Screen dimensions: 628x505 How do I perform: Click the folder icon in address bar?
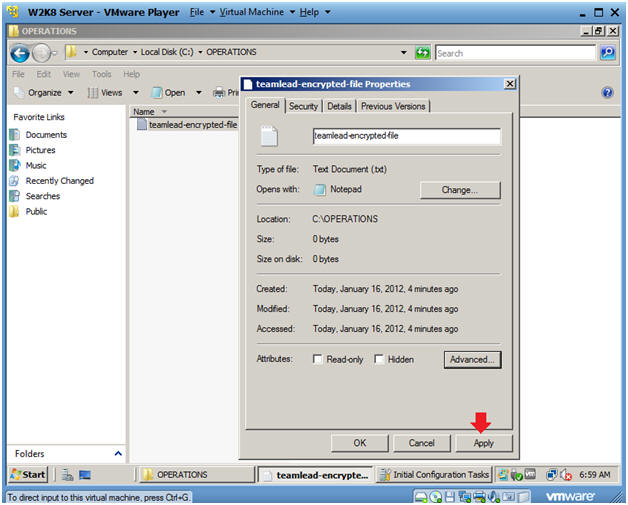(x=71, y=52)
